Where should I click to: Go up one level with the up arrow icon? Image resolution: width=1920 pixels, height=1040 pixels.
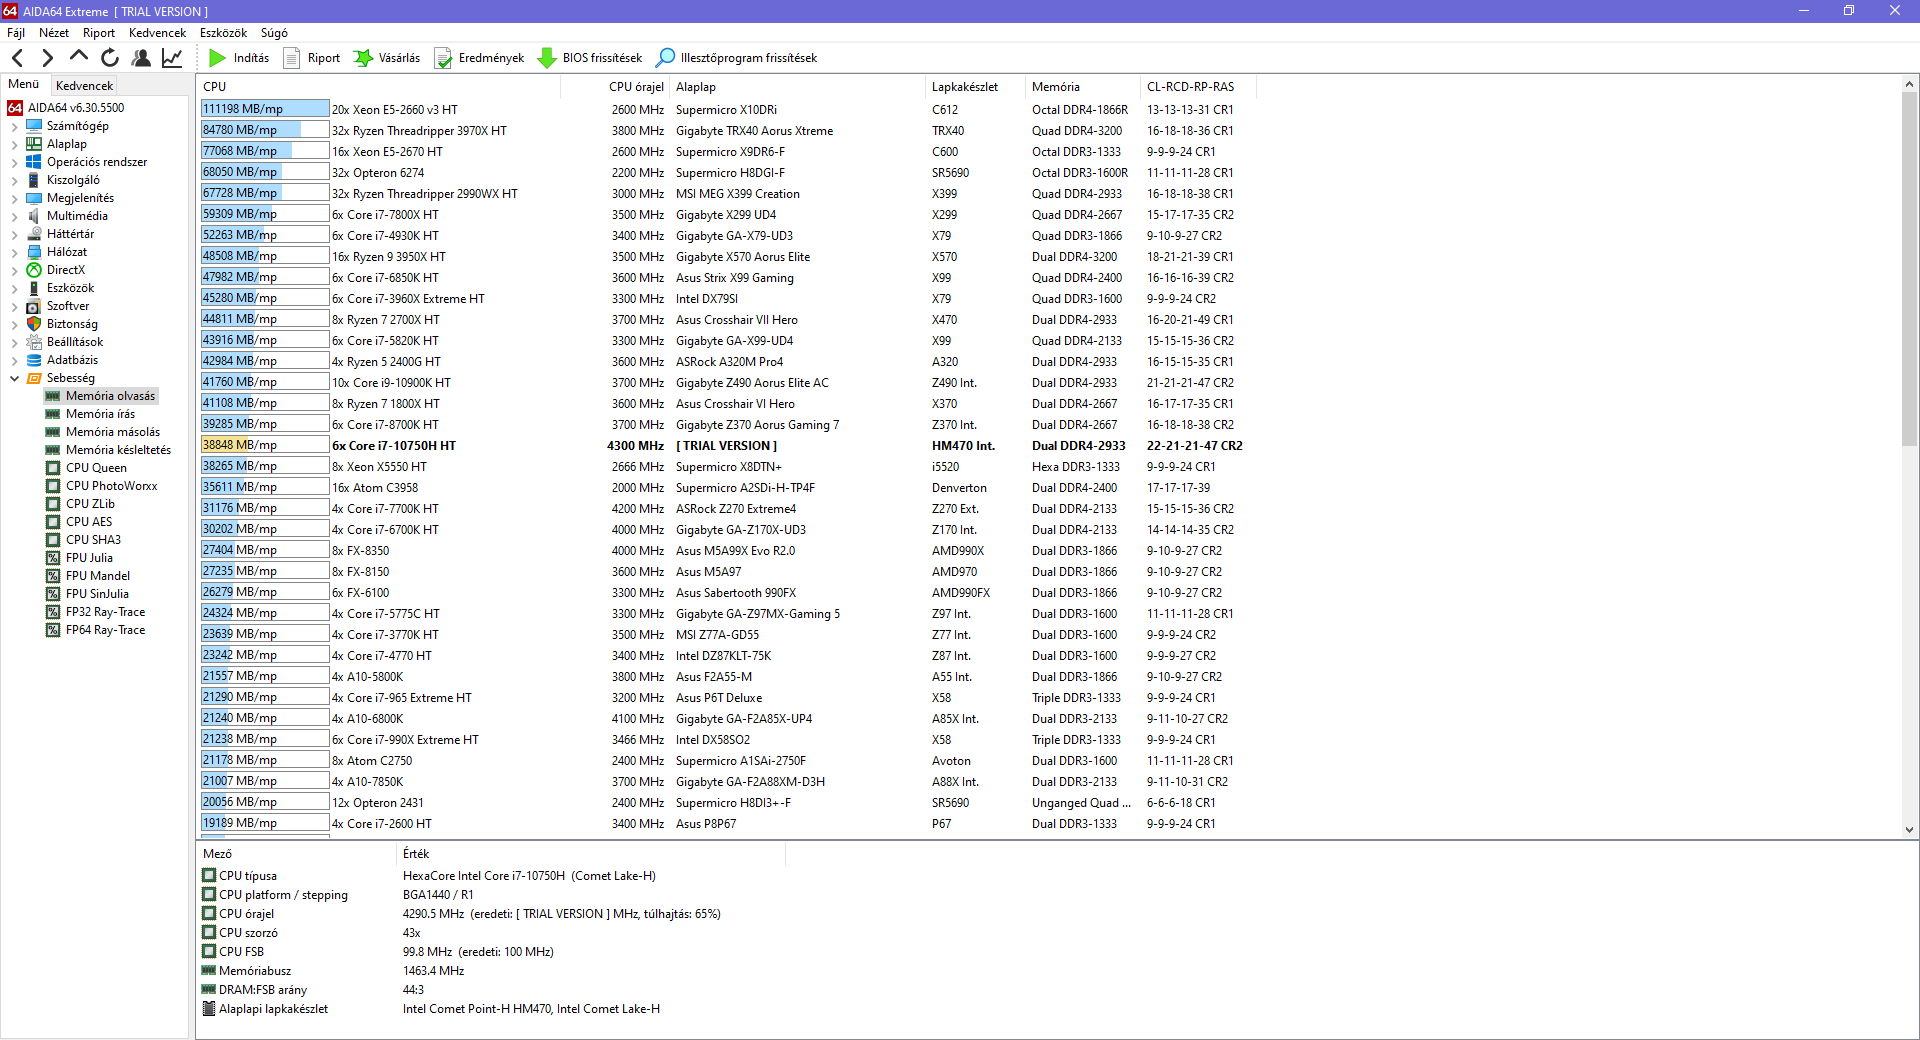click(x=79, y=57)
